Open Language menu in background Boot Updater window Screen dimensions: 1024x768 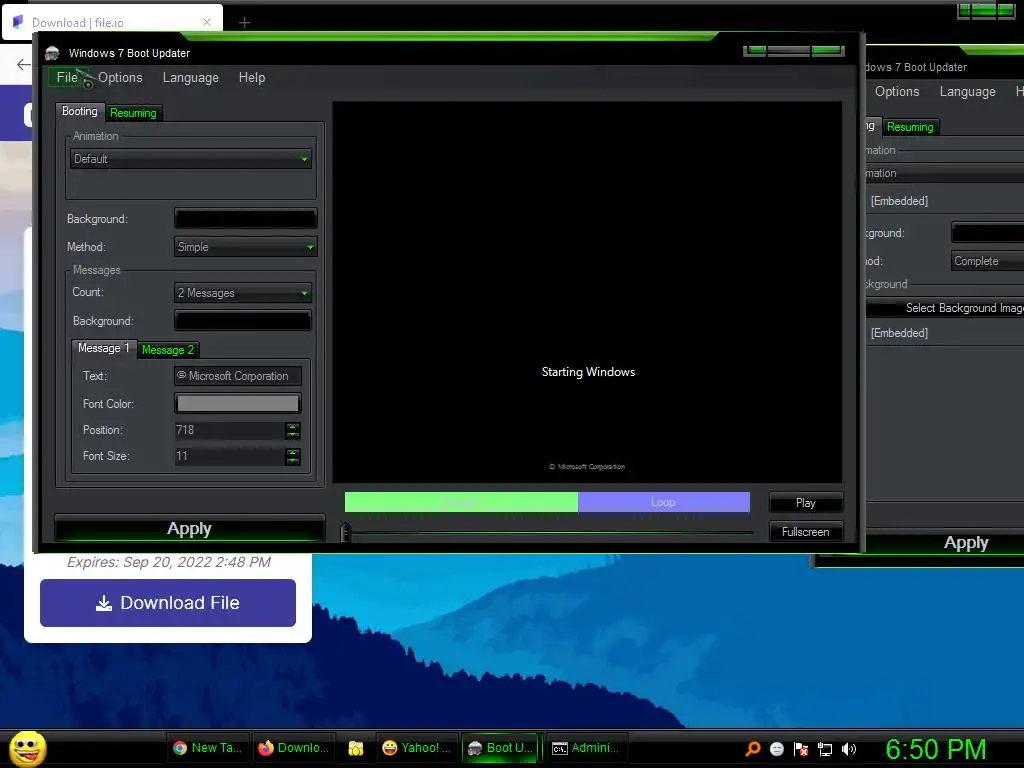click(x=968, y=91)
